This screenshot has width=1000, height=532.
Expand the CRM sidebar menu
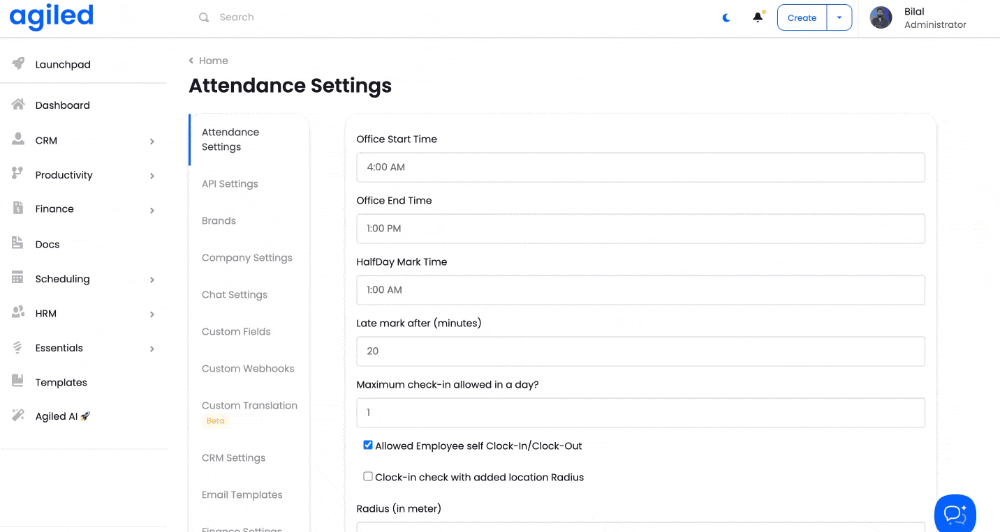[x=152, y=141]
